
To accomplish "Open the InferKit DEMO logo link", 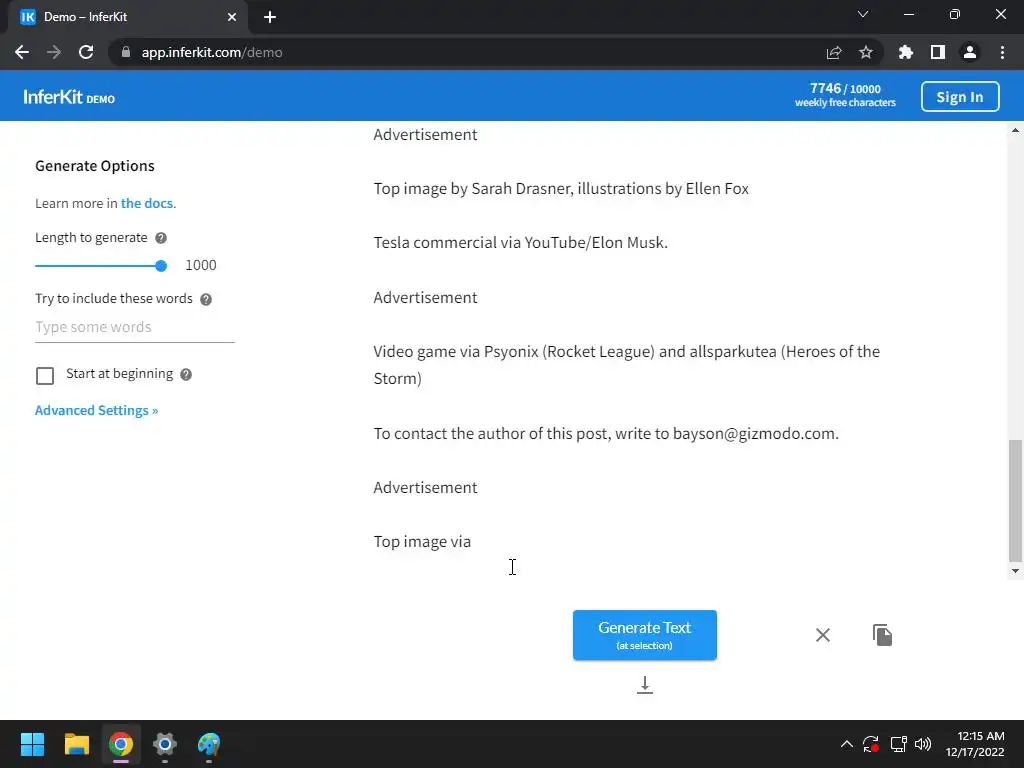I will pos(69,97).
